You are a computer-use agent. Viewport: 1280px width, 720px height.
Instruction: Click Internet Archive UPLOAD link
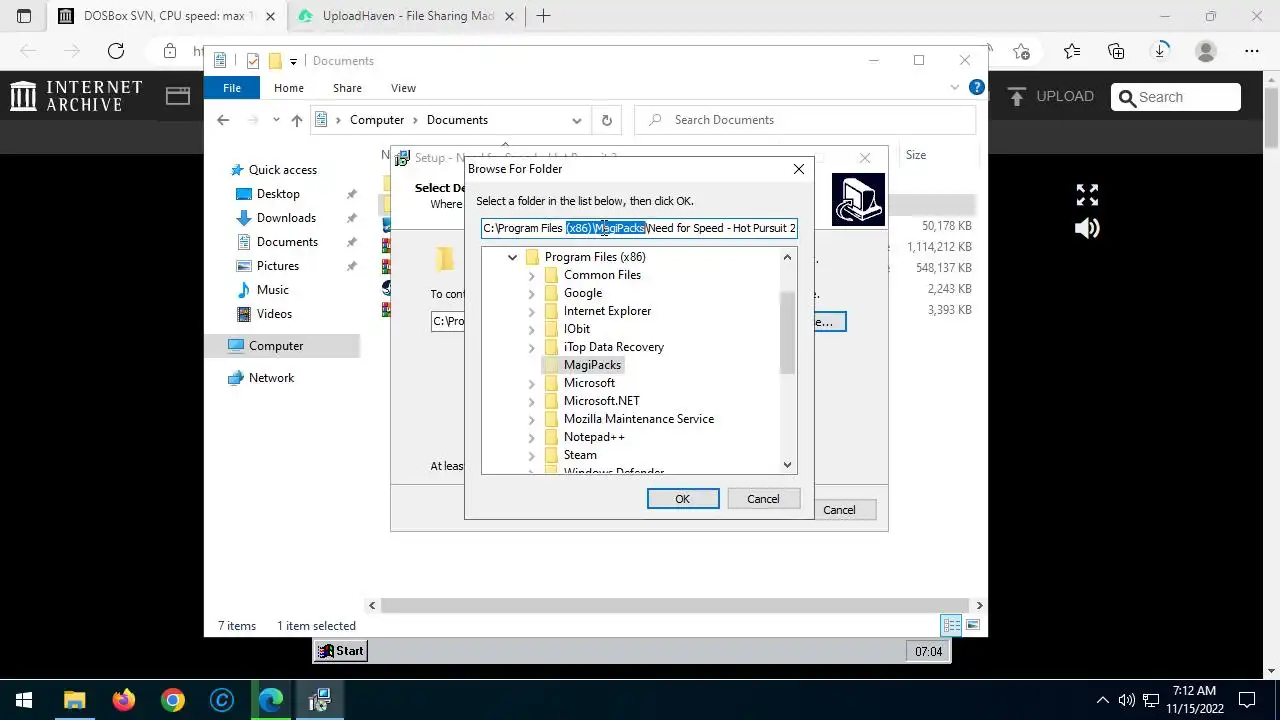[1050, 97]
